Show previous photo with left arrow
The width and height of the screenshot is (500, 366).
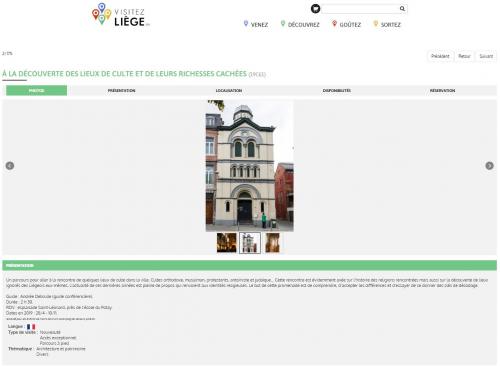point(10,166)
